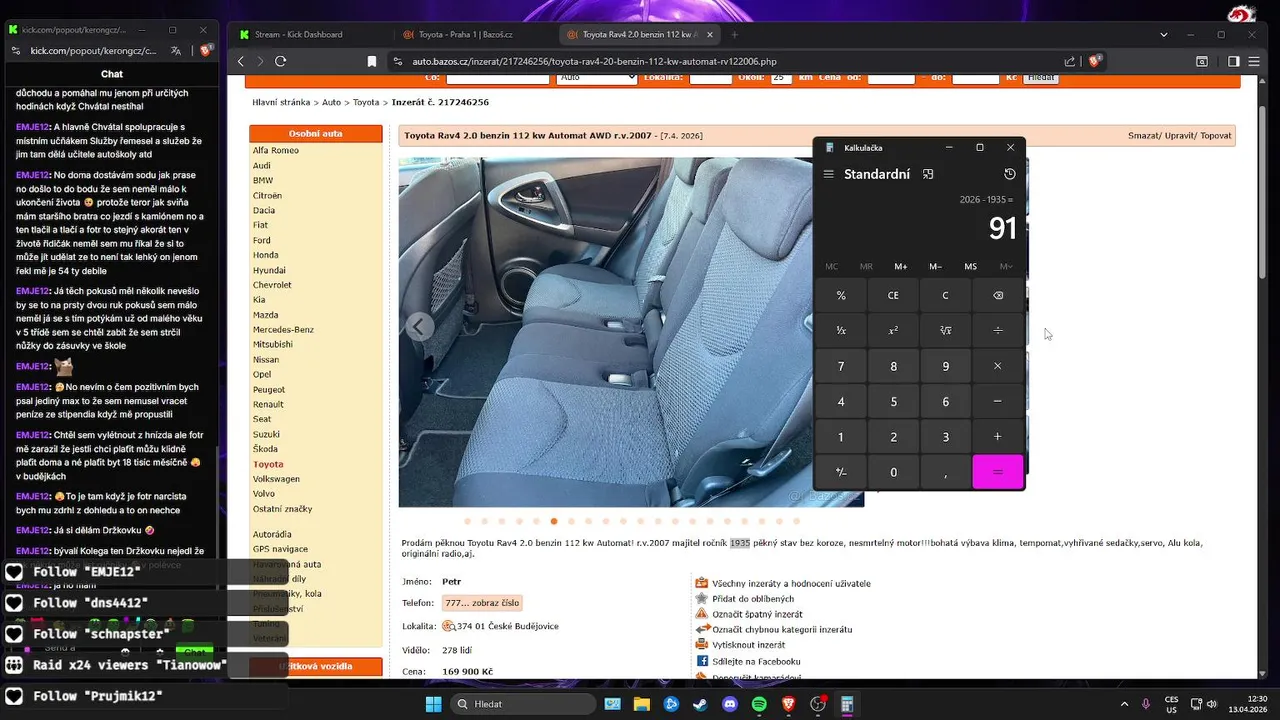Toggle browser sidebar panel icon
This screenshot has height=720, width=1280.
1234,61
